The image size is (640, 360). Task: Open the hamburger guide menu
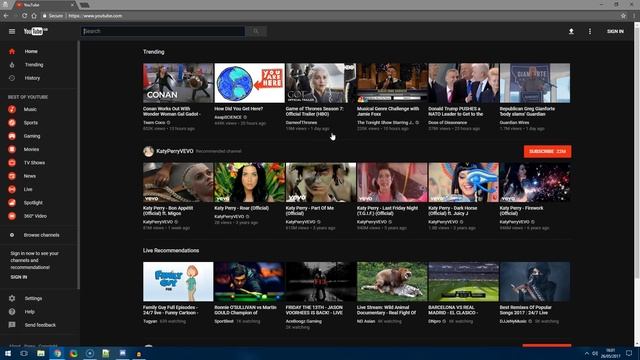coord(12,31)
